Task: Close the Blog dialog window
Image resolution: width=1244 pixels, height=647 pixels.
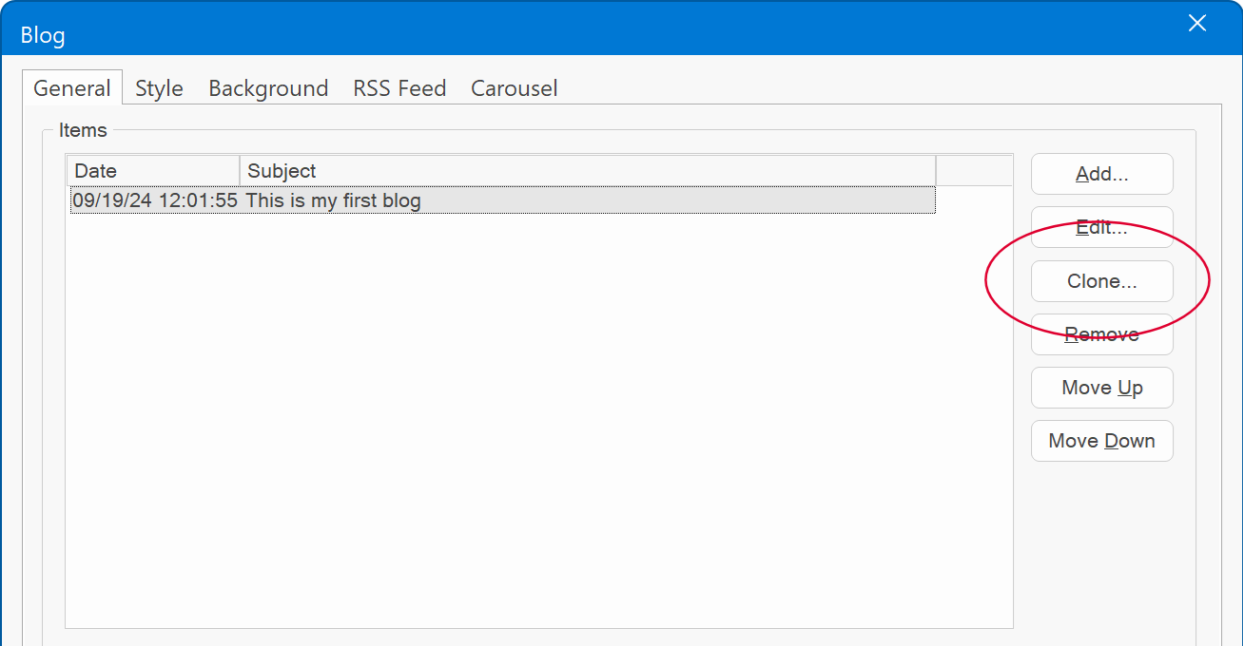Action: [x=1197, y=23]
